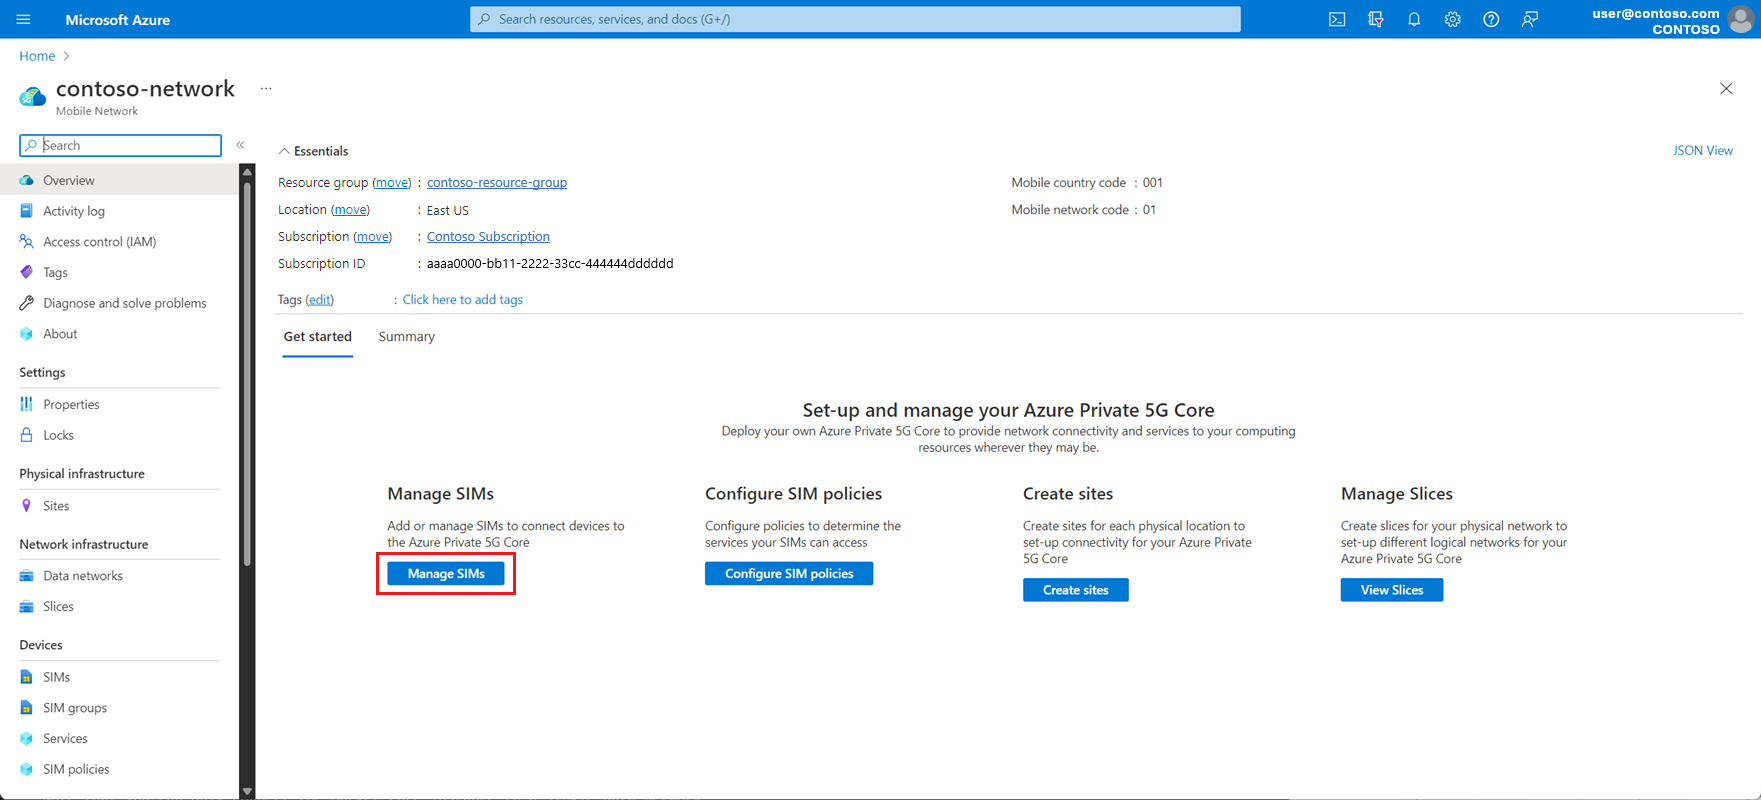The width and height of the screenshot is (1761, 800).
Task: Click move link next to Subscription
Action: coord(373,237)
